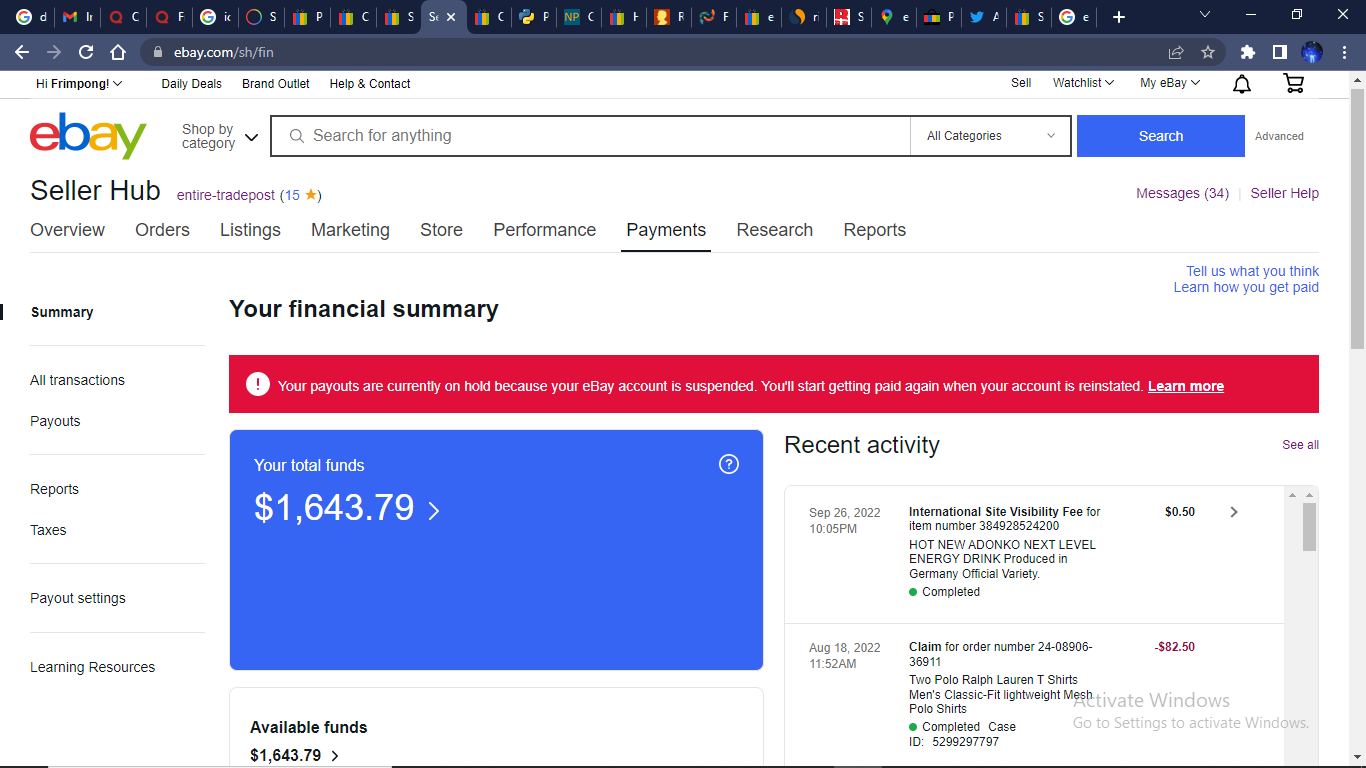The height and width of the screenshot is (768, 1366).
Task: Open the Gmail browser tab
Action: tap(76, 17)
